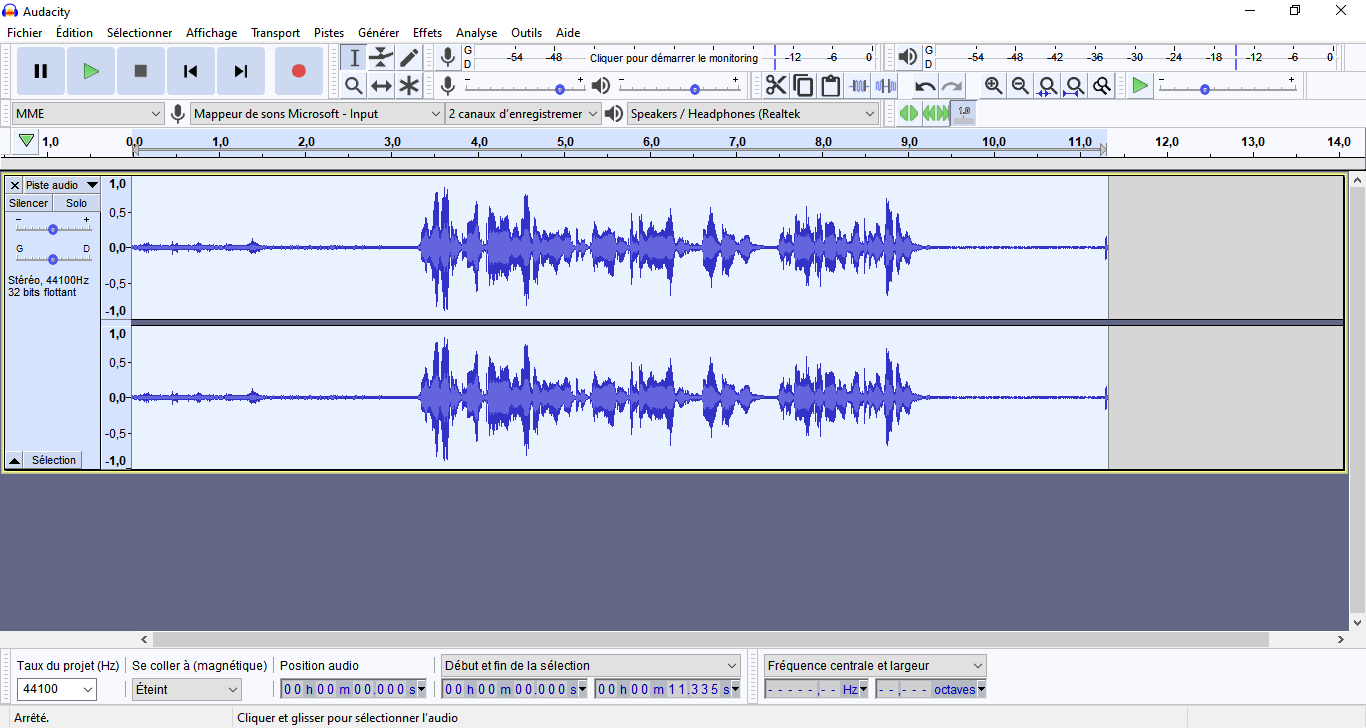Viewport: 1366px width, 728px height.
Task: Open the Analyse menu
Action: (x=477, y=33)
